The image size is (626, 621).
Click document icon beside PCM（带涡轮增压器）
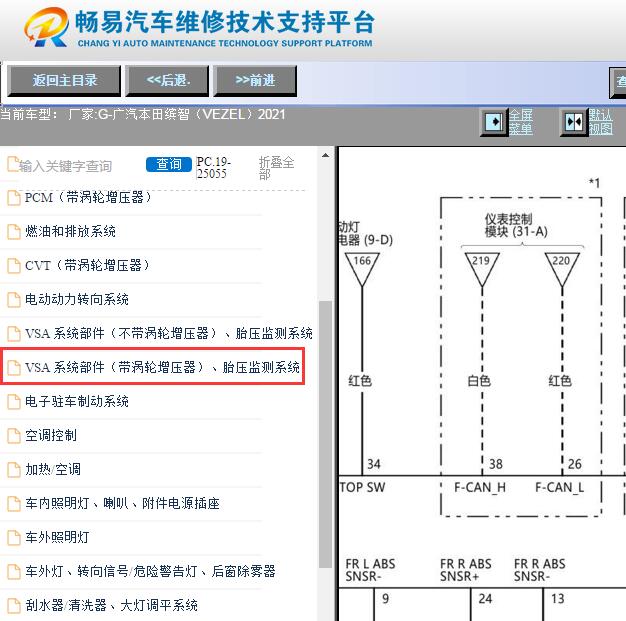14,198
